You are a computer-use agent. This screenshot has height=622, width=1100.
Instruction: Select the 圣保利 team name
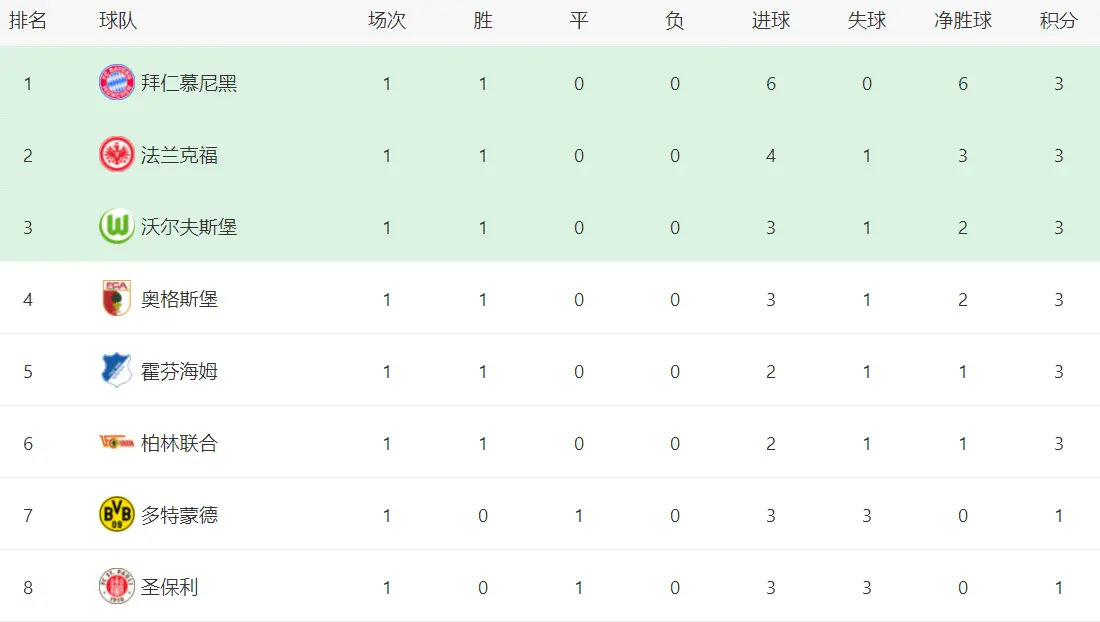169,587
